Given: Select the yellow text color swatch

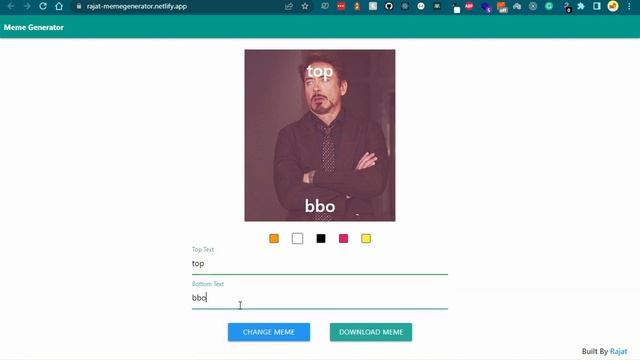Looking at the screenshot, I should click(x=366, y=238).
